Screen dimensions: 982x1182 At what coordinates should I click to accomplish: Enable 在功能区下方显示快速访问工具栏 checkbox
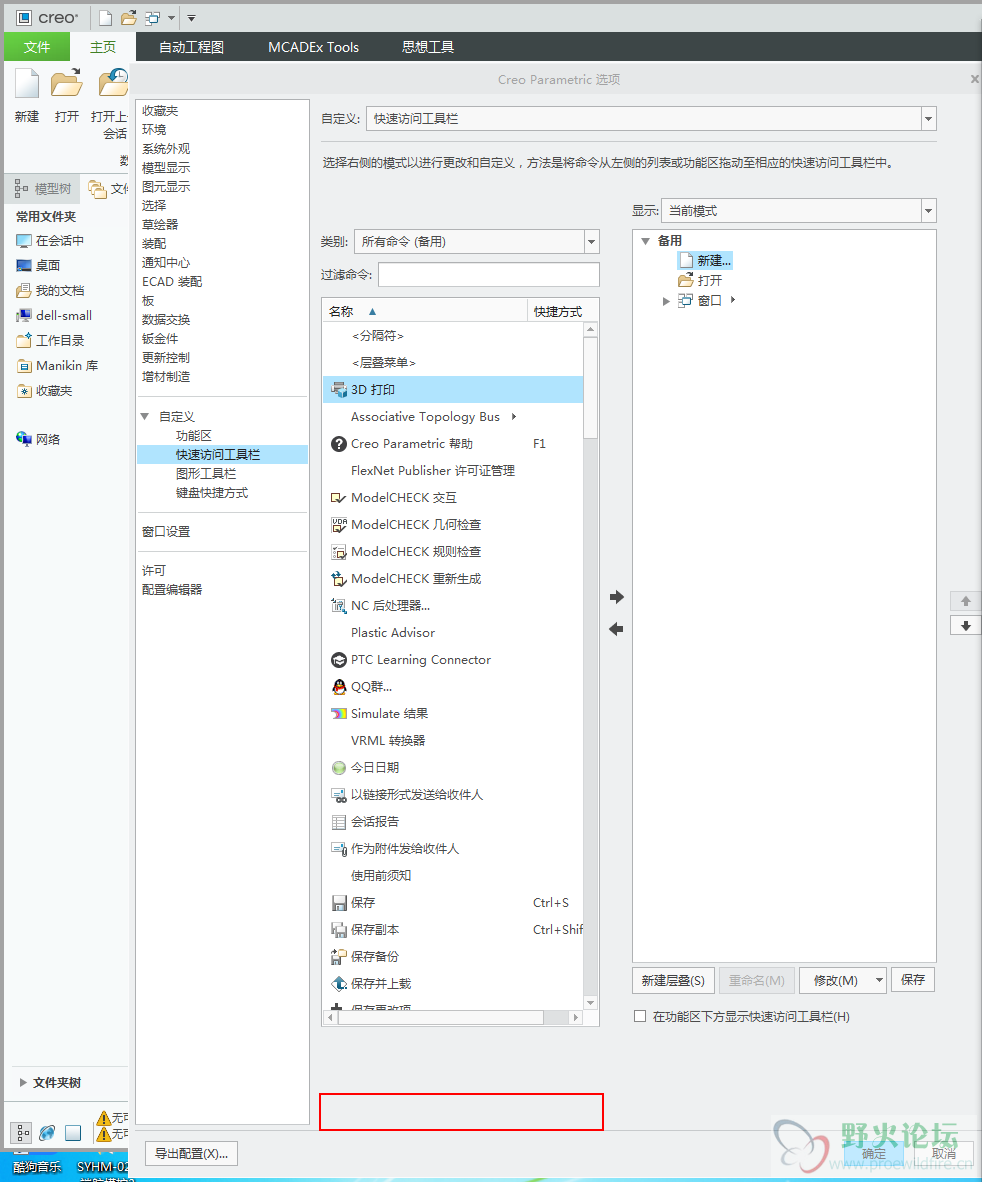640,1016
